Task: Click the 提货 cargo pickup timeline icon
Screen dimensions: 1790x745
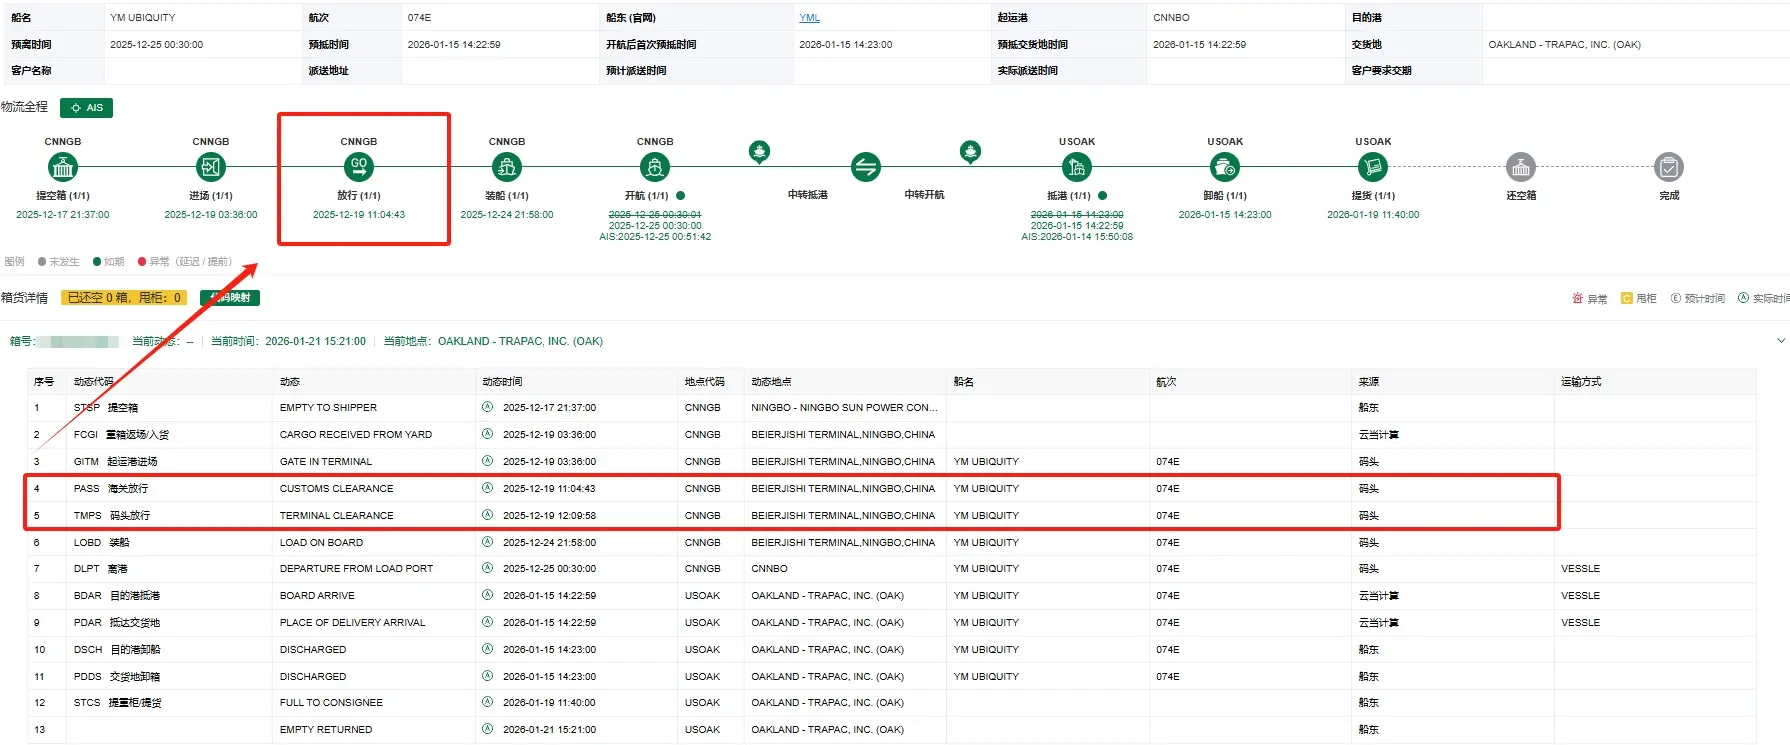Action: (1373, 167)
